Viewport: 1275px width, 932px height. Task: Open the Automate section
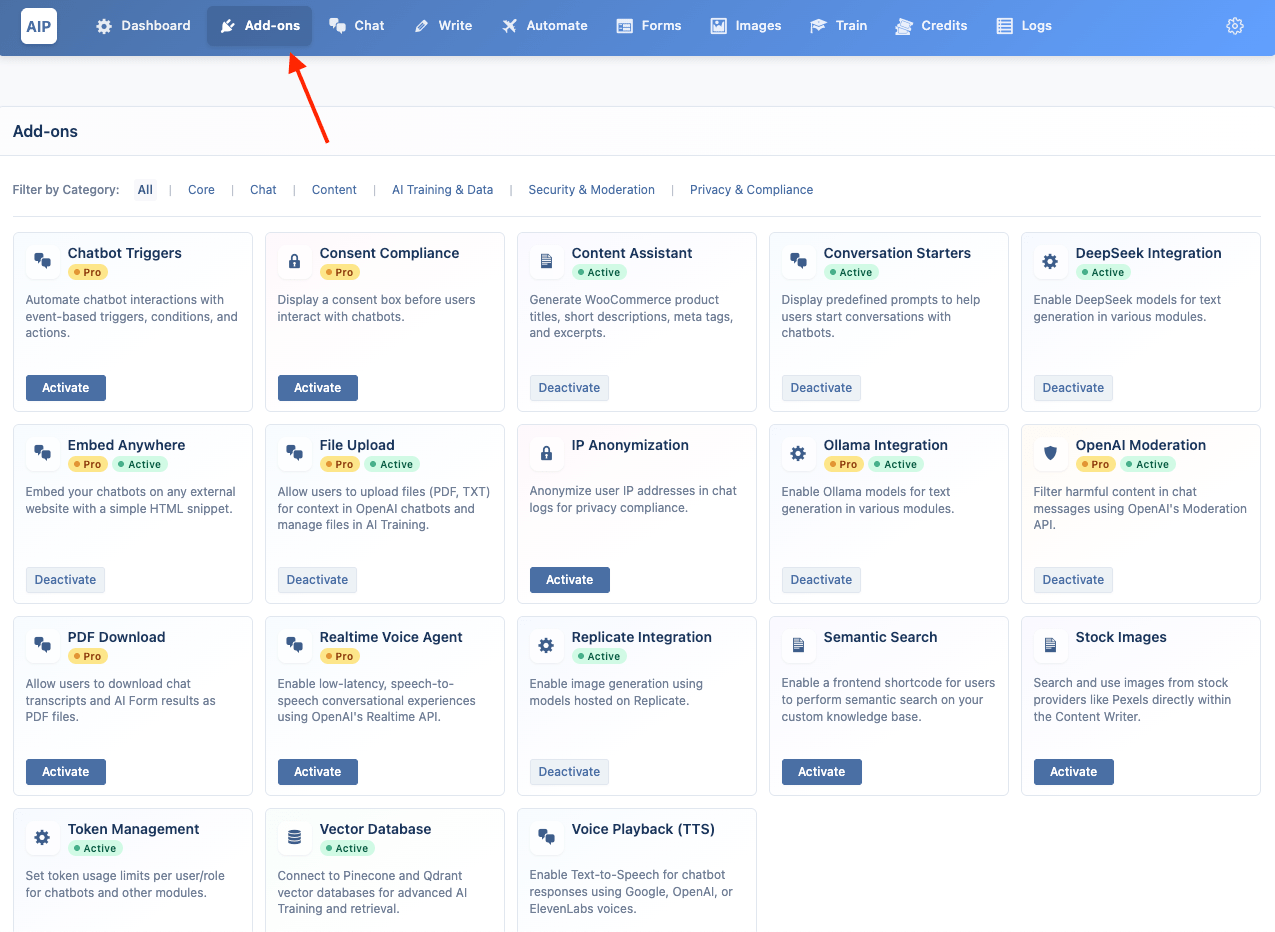click(545, 26)
